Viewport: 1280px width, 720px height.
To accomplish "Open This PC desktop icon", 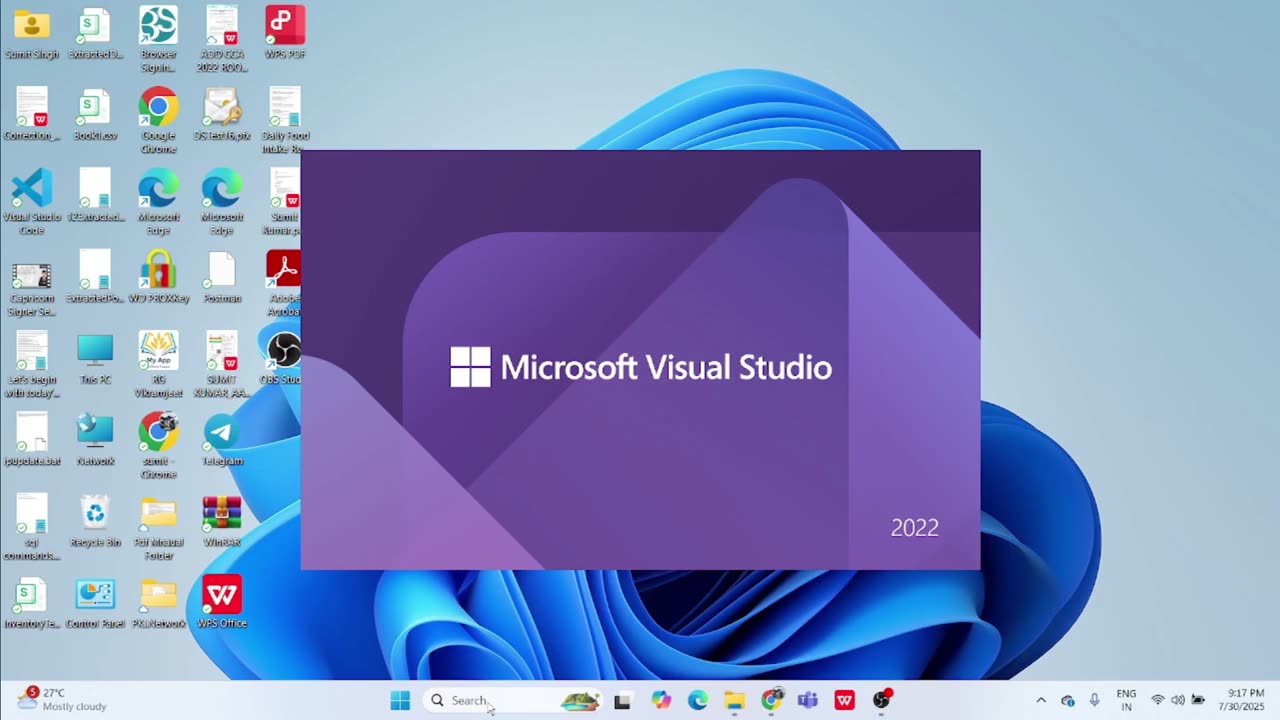I will tap(95, 358).
